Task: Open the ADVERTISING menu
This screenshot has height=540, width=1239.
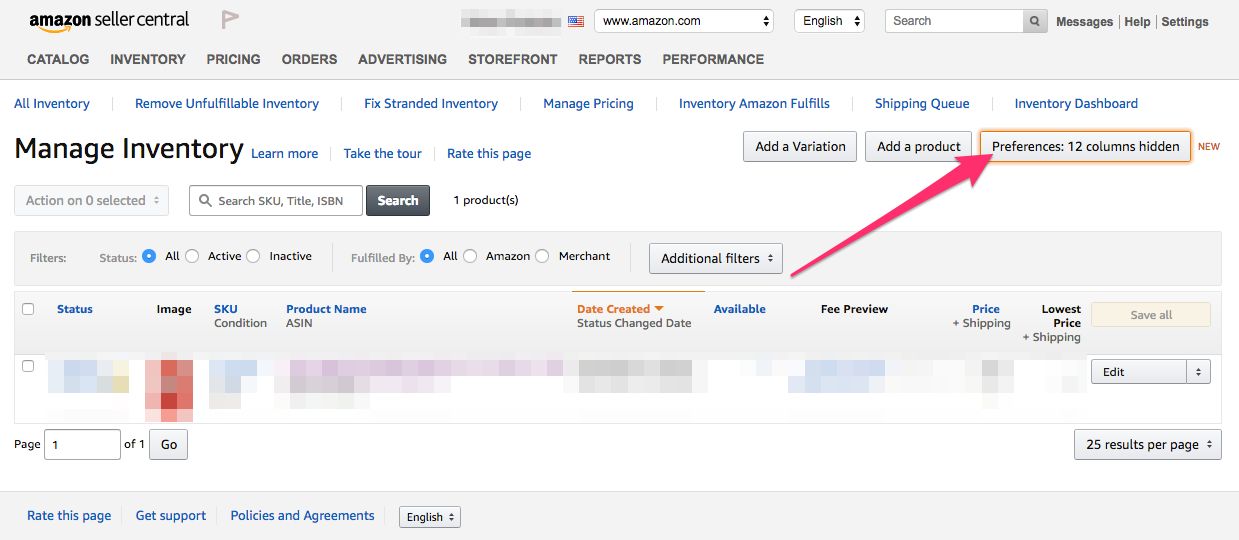Action: [403, 59]
